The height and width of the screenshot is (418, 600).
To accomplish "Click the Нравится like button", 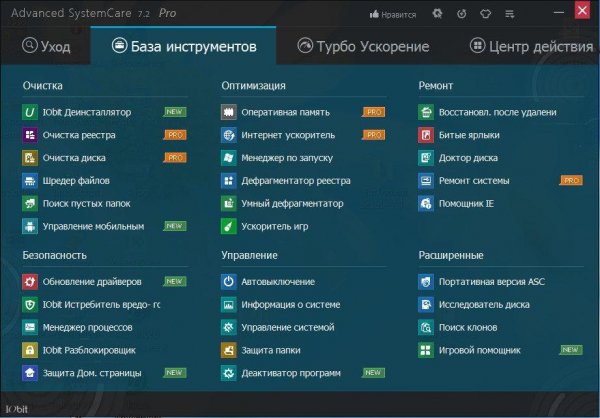I will 393,15.
